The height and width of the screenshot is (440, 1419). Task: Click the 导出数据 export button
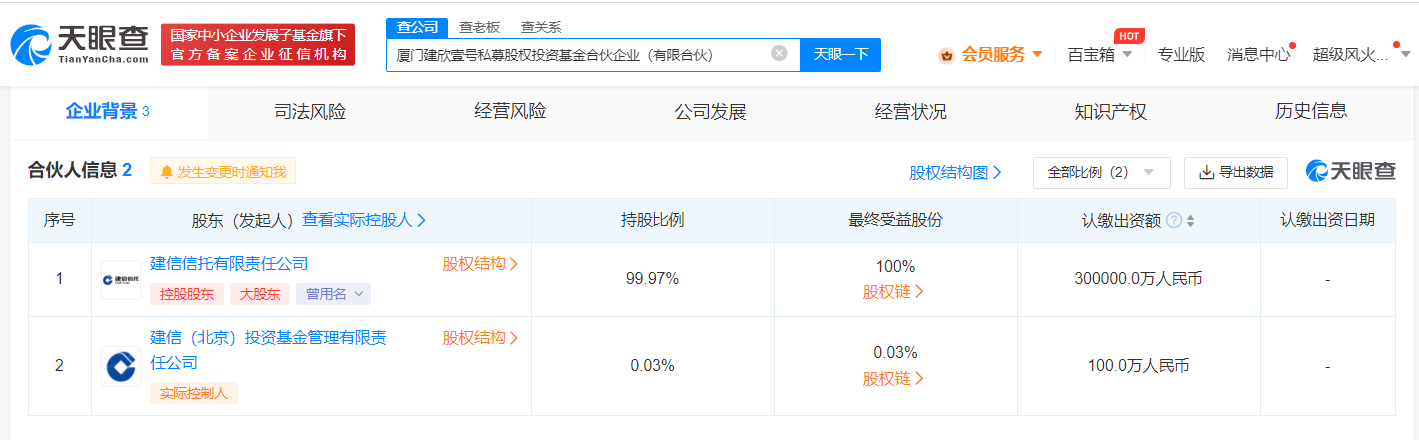pyautogui.click(x=1236, y=172)
